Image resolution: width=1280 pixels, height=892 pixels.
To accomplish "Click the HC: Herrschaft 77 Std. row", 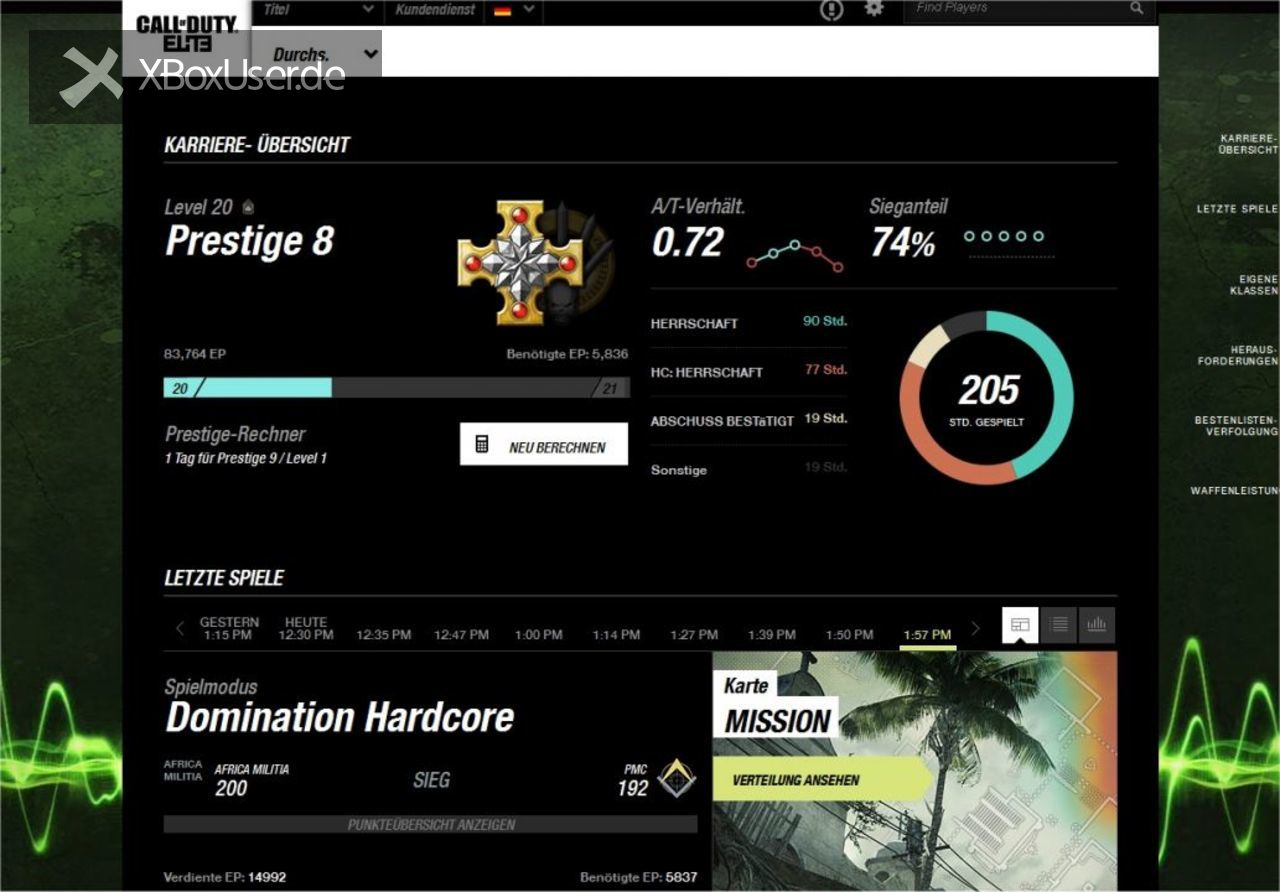I will pyautogui.click(x=748, y=371).
